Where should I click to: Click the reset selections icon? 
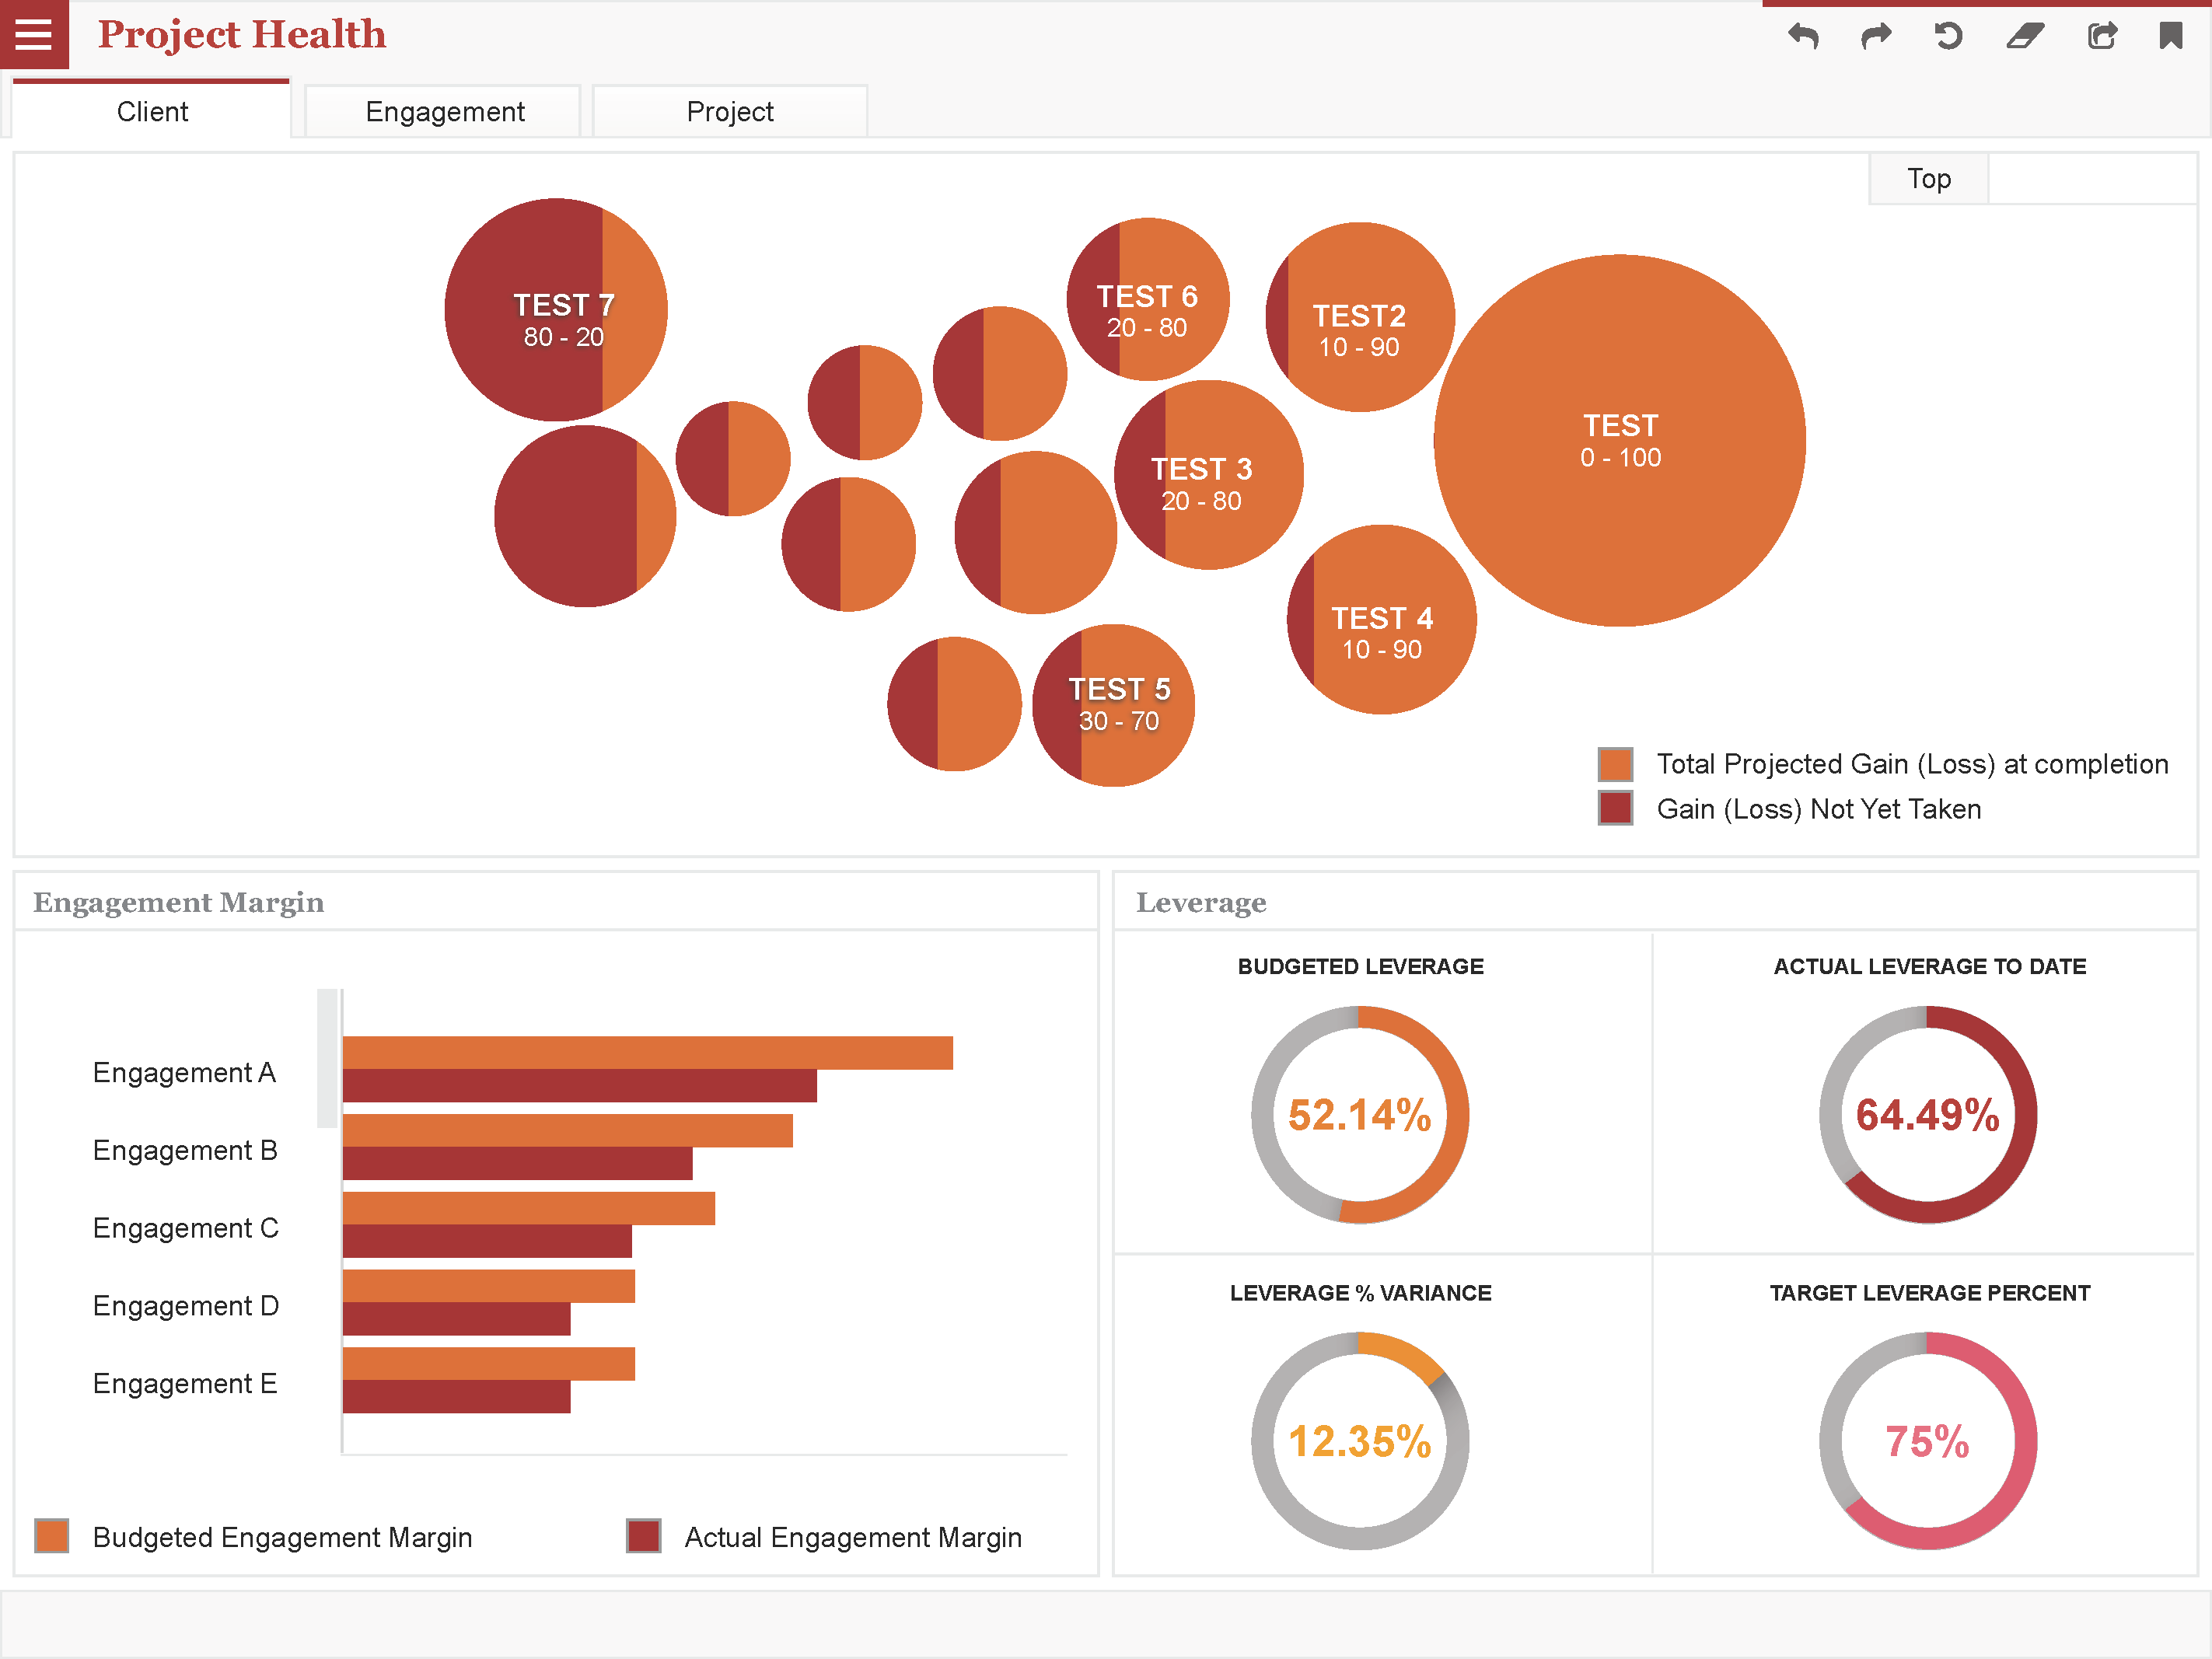click(x=1948, y=37)
